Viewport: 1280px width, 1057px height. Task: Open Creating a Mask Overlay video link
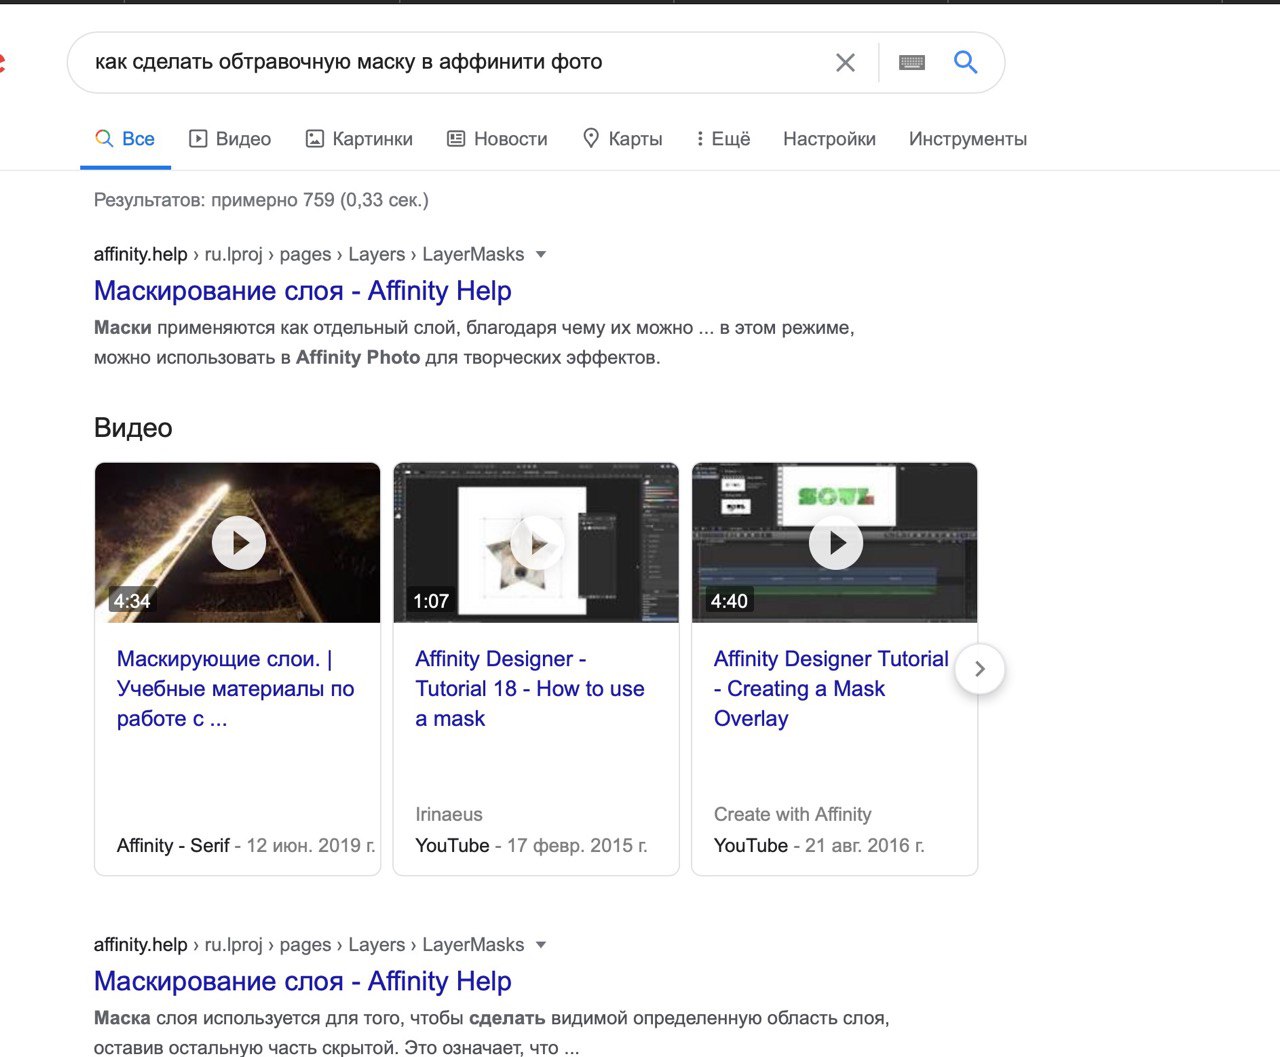831,689
